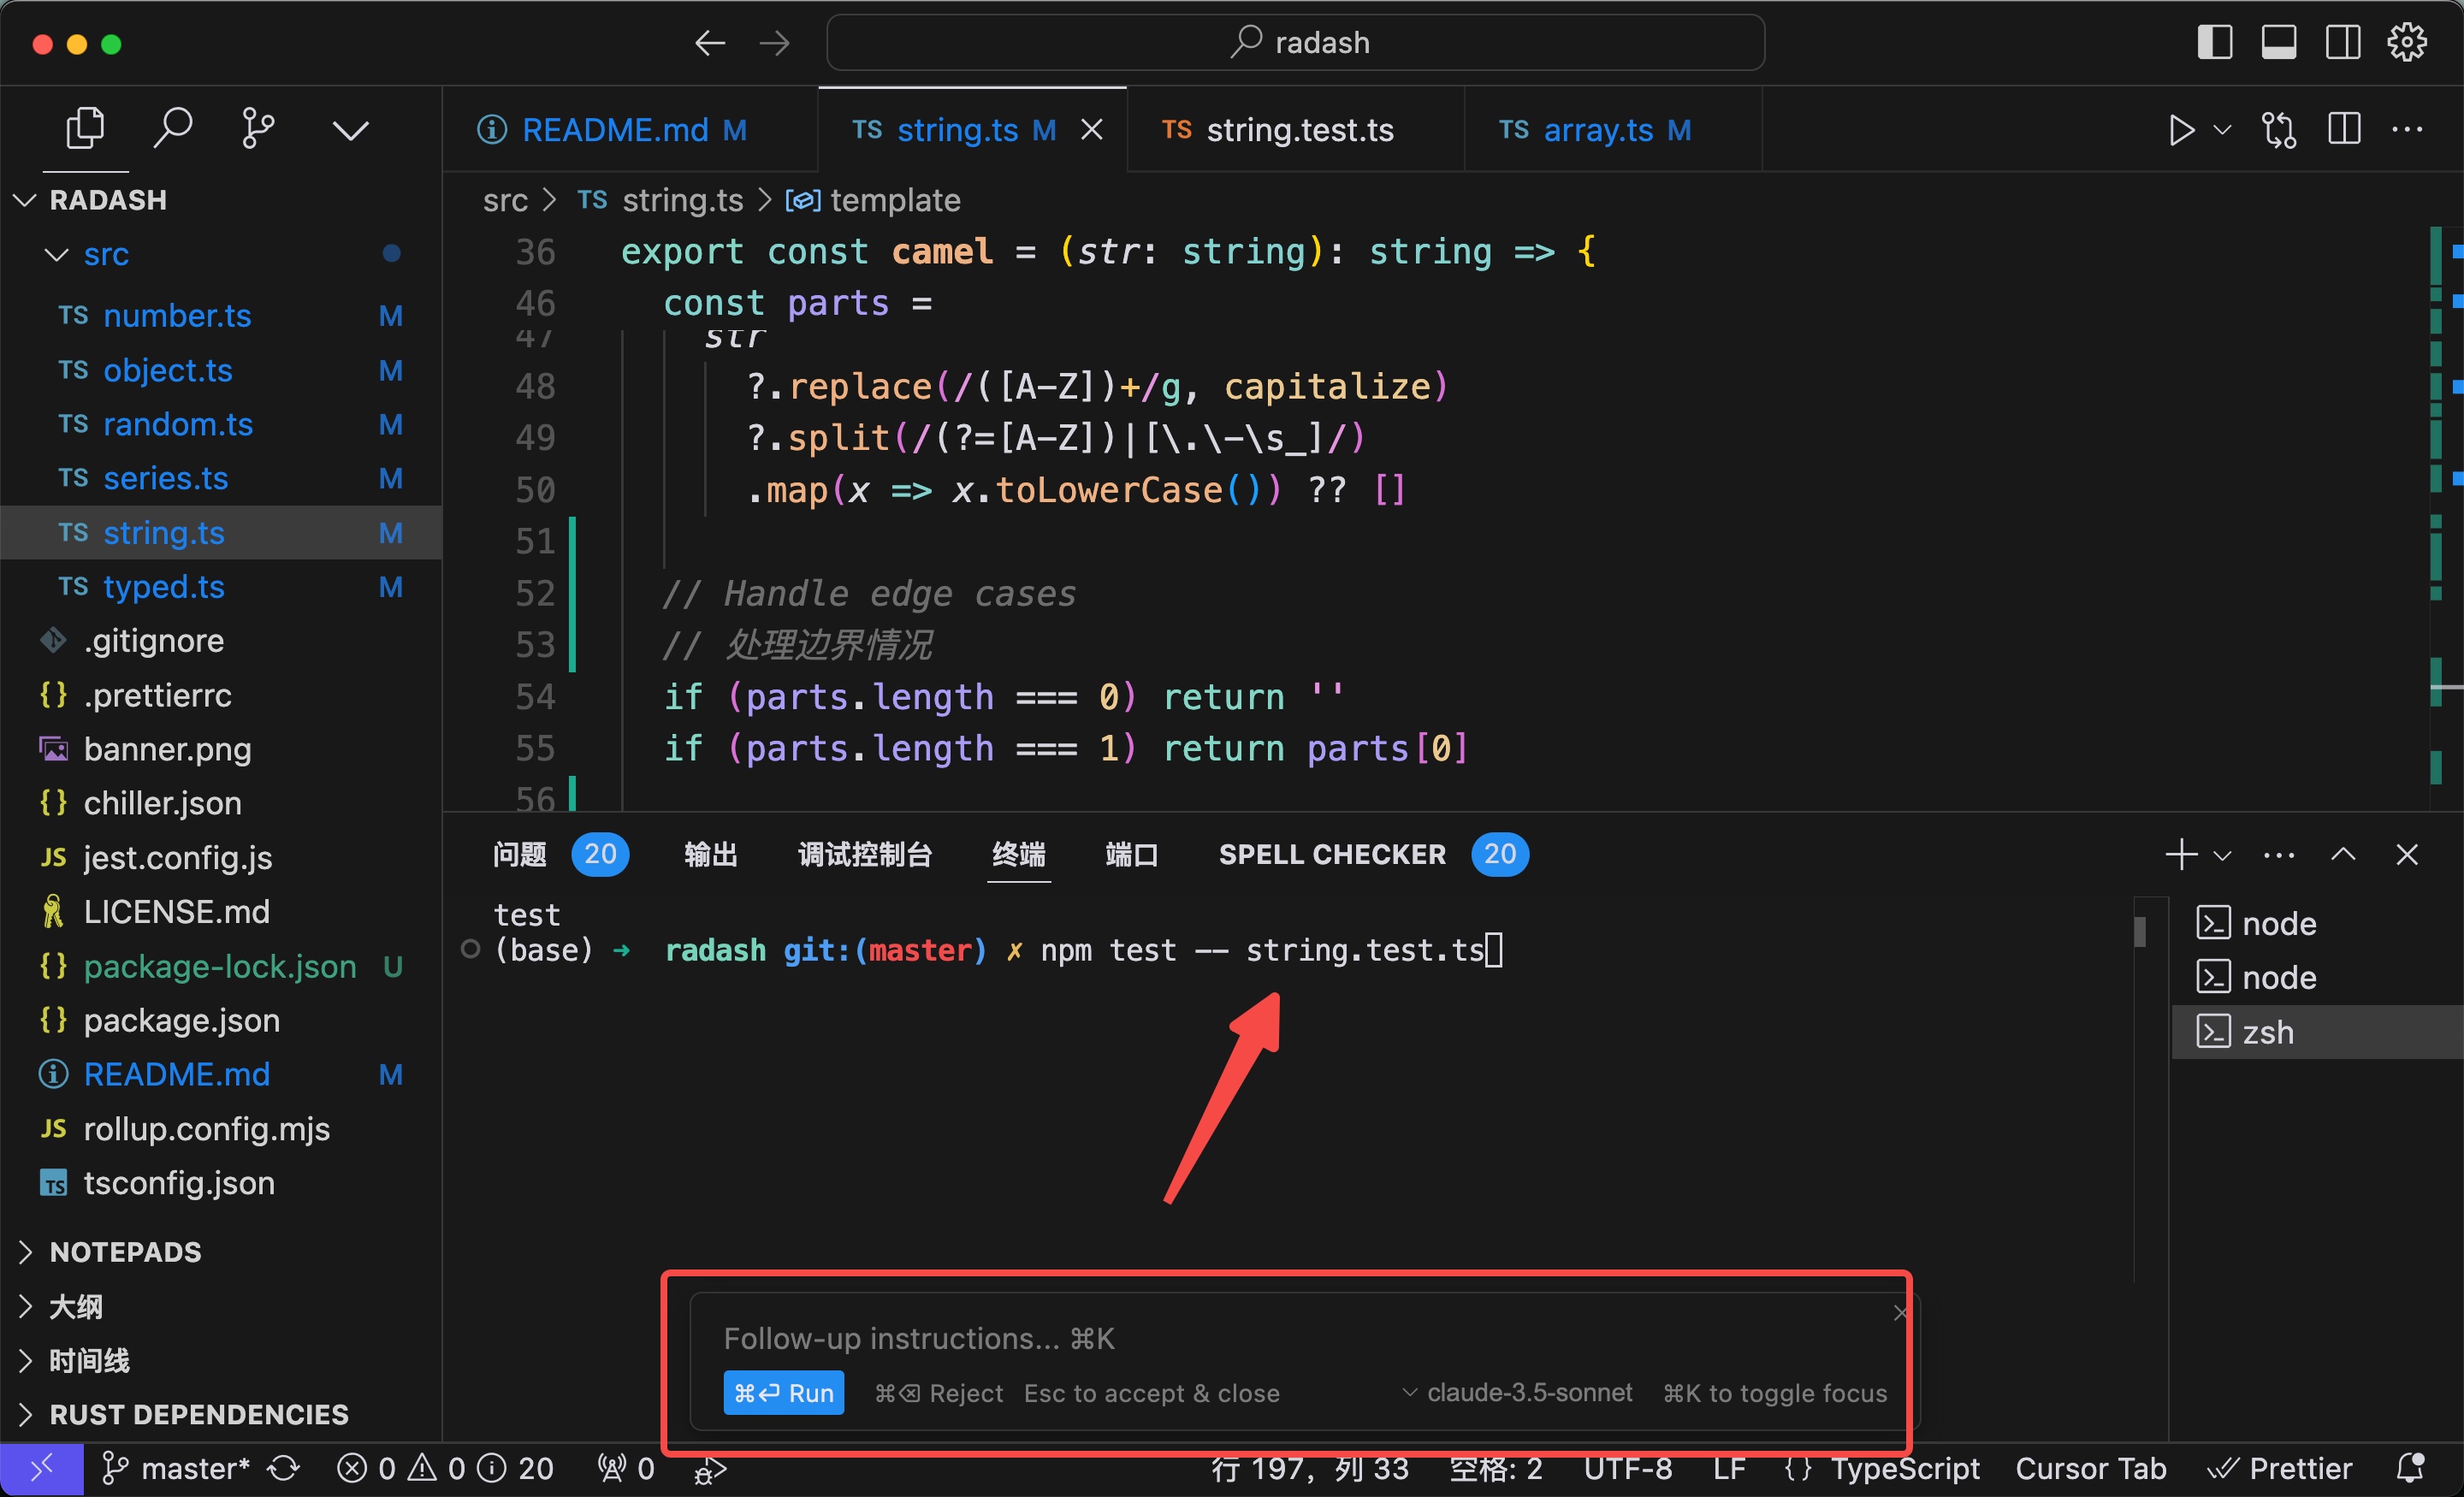Image resolution: width=2464 pixels, height=1497 pixels.
Task: Click the Explorer files icon
Action: (85, 129)
